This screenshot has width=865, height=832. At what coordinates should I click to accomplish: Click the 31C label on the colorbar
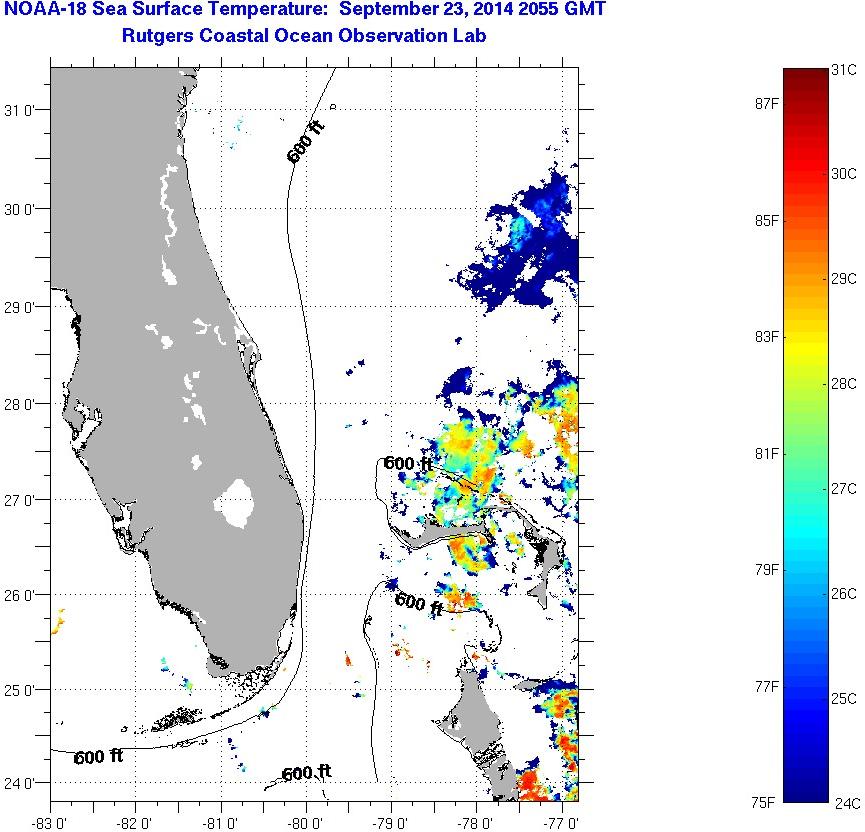click(843, 70)
